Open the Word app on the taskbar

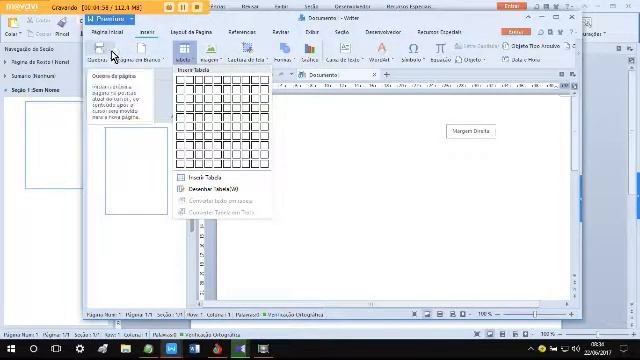coord(194,349)
